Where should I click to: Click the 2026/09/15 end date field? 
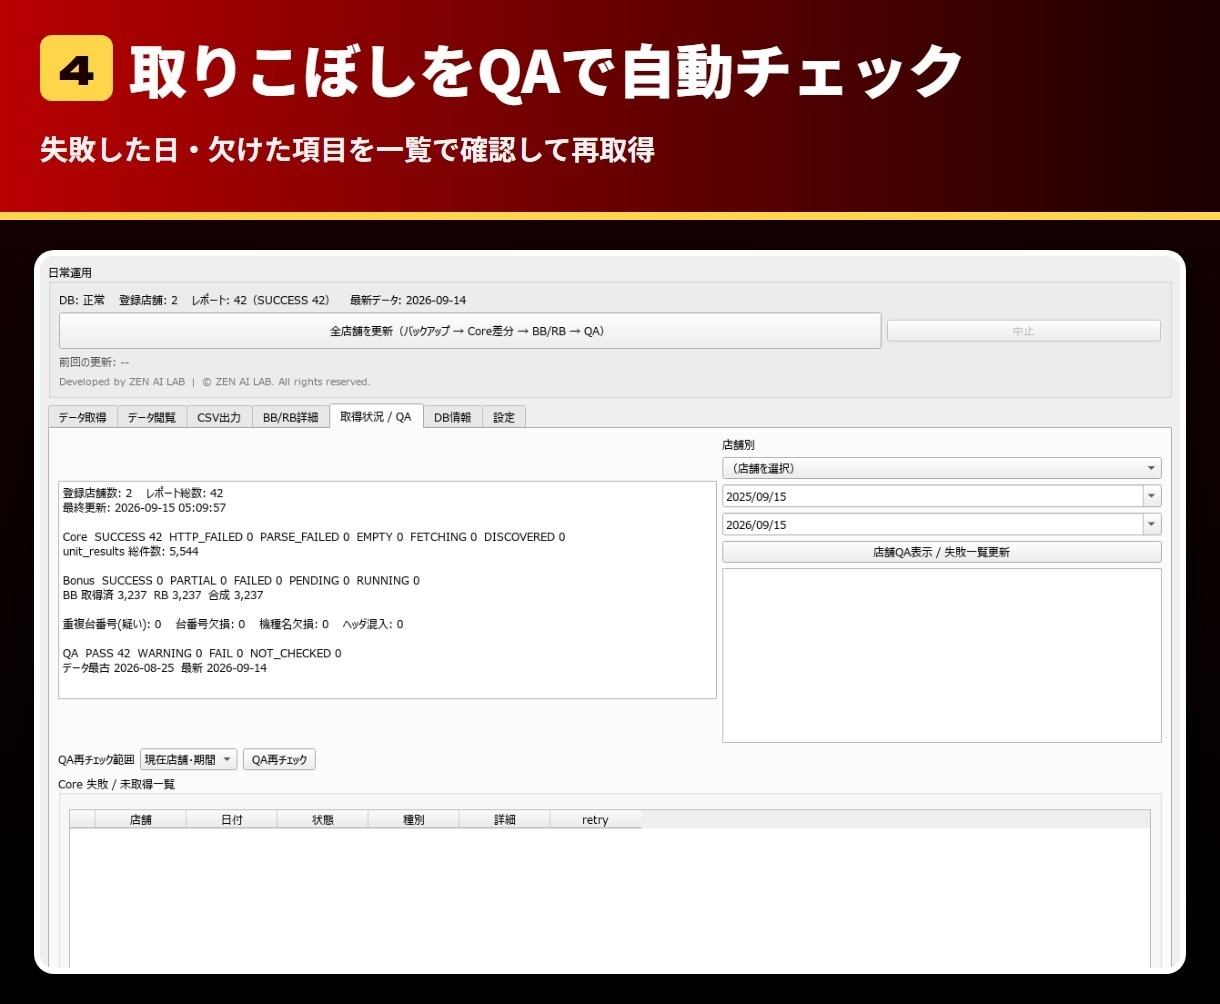coord(932,524)
